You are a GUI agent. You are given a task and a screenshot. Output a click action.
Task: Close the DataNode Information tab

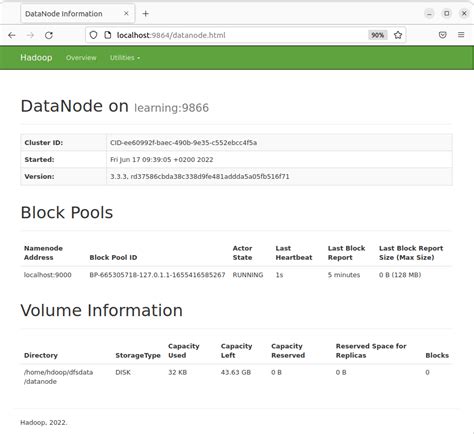click(x=126, y=14)
